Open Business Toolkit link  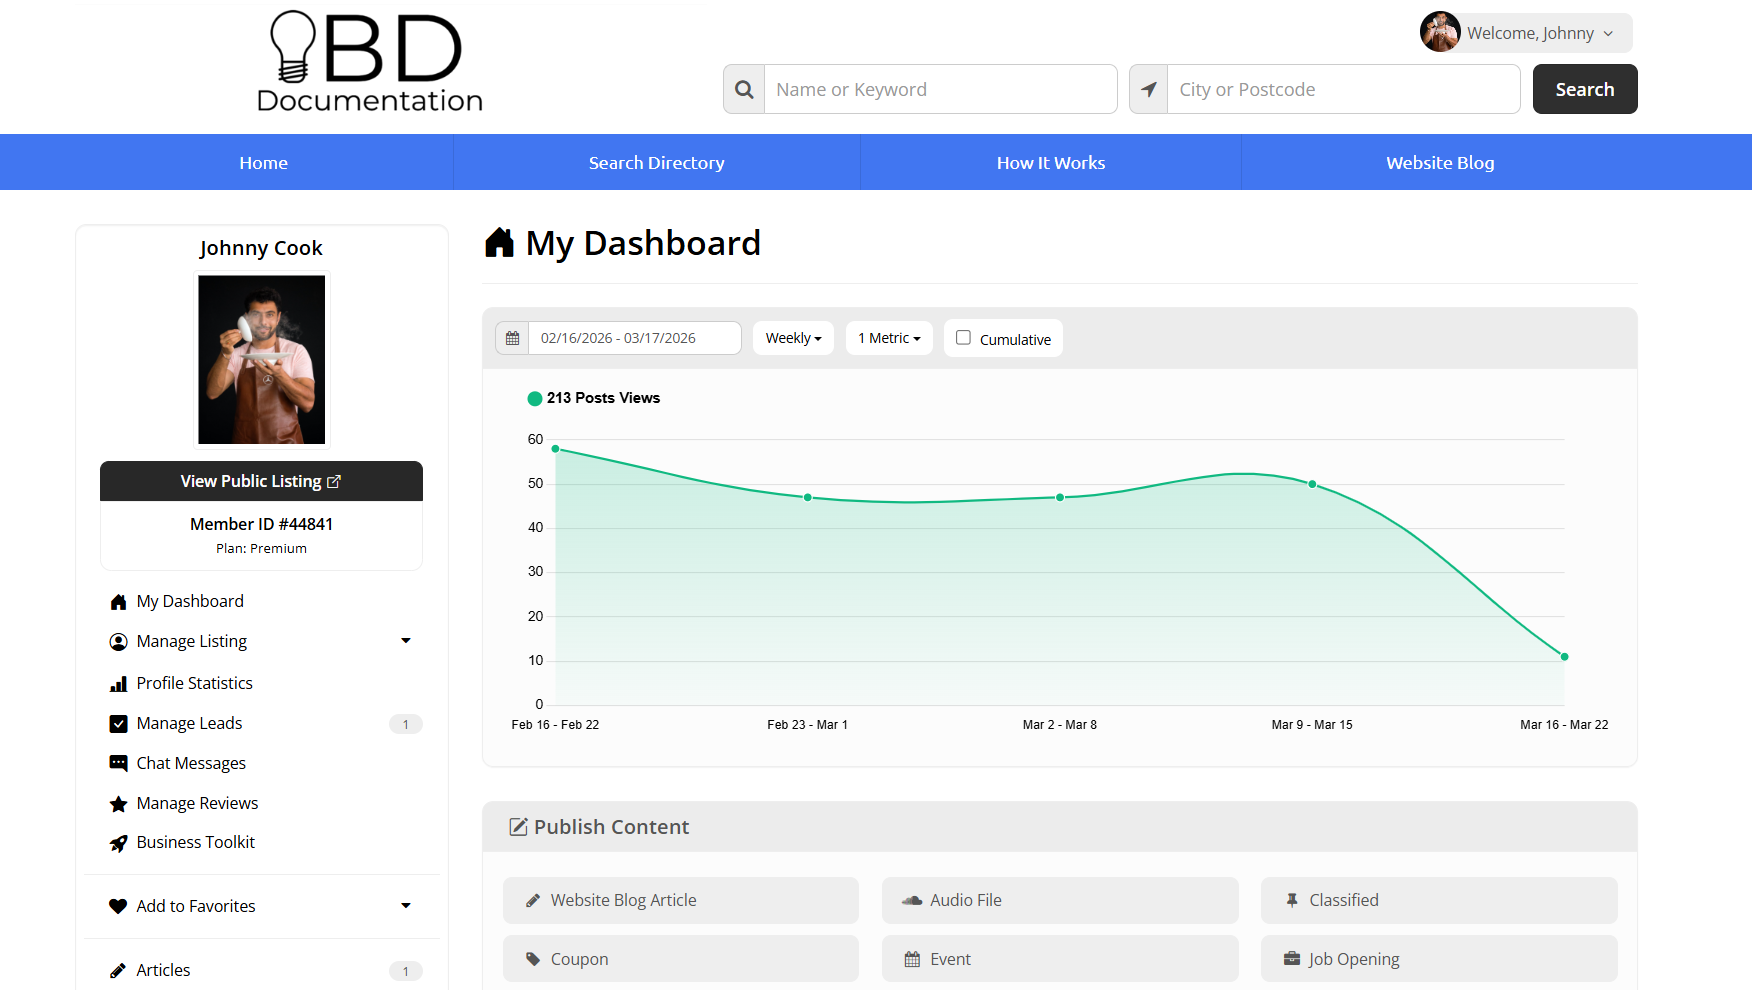(x=196, y=842)
